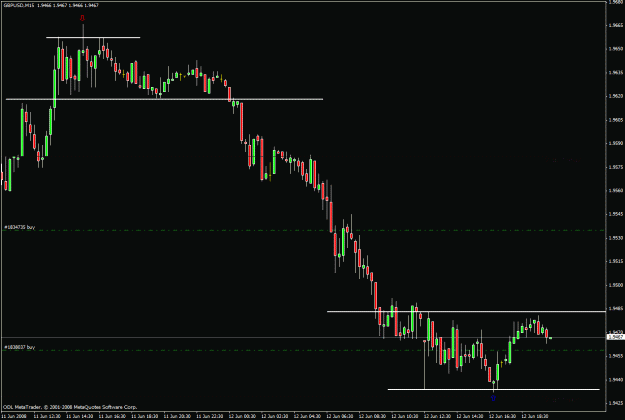Click the 12 Jun 06:30 label on the time axis

340,416
